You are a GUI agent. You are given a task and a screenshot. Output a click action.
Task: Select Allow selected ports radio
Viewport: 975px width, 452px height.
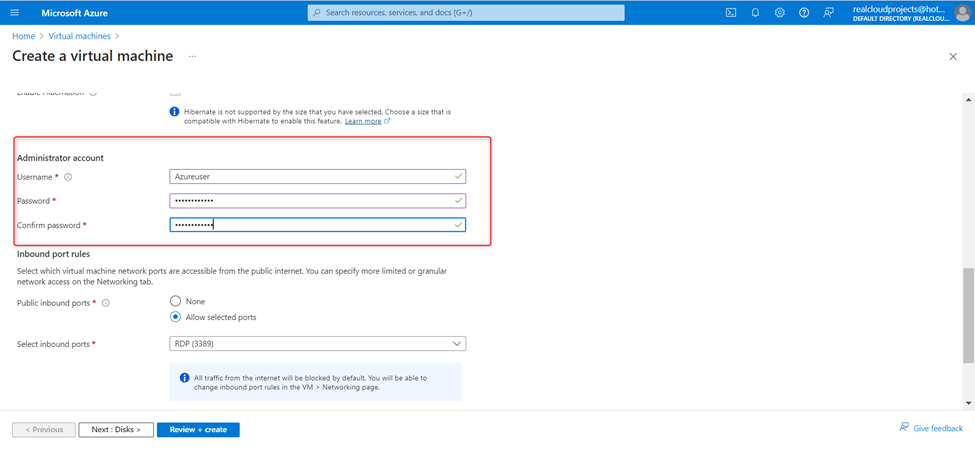click(x=175, y=316)
